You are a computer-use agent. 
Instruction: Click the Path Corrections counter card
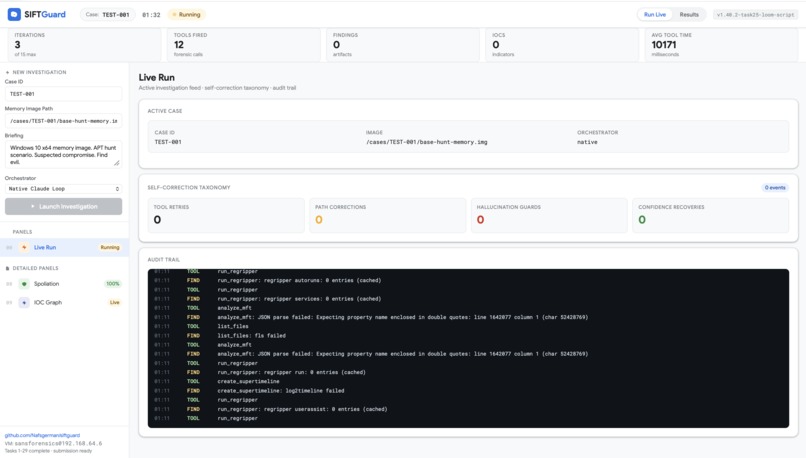tap(388, 215)
